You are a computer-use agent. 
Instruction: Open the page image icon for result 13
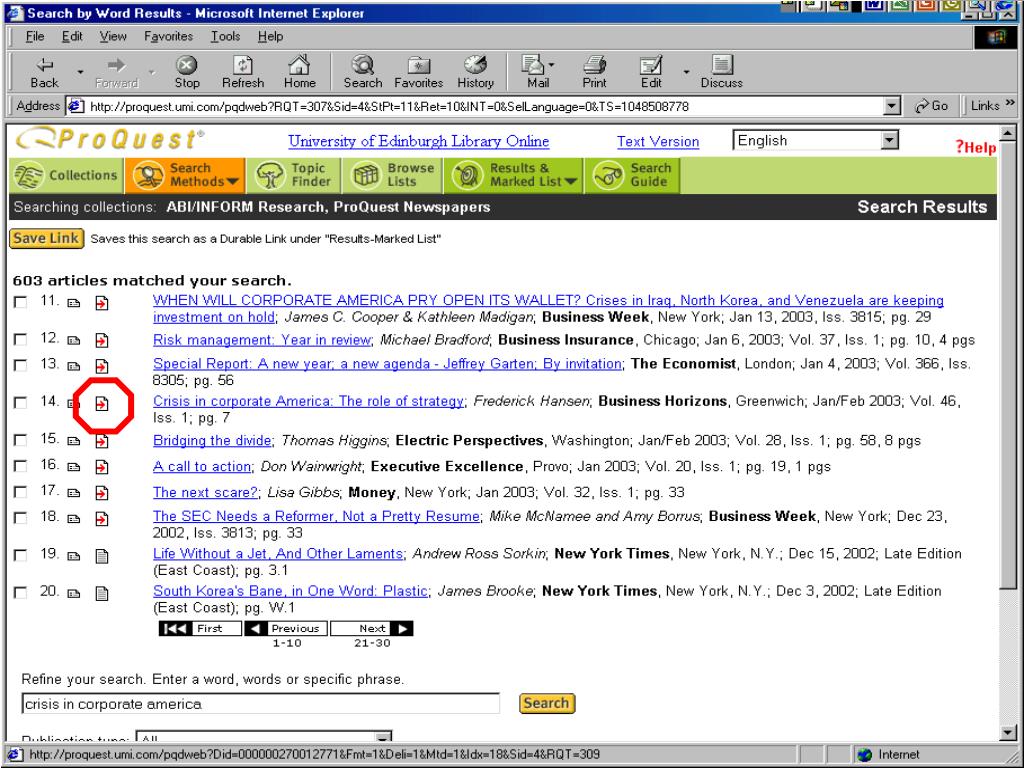point(102,366)
